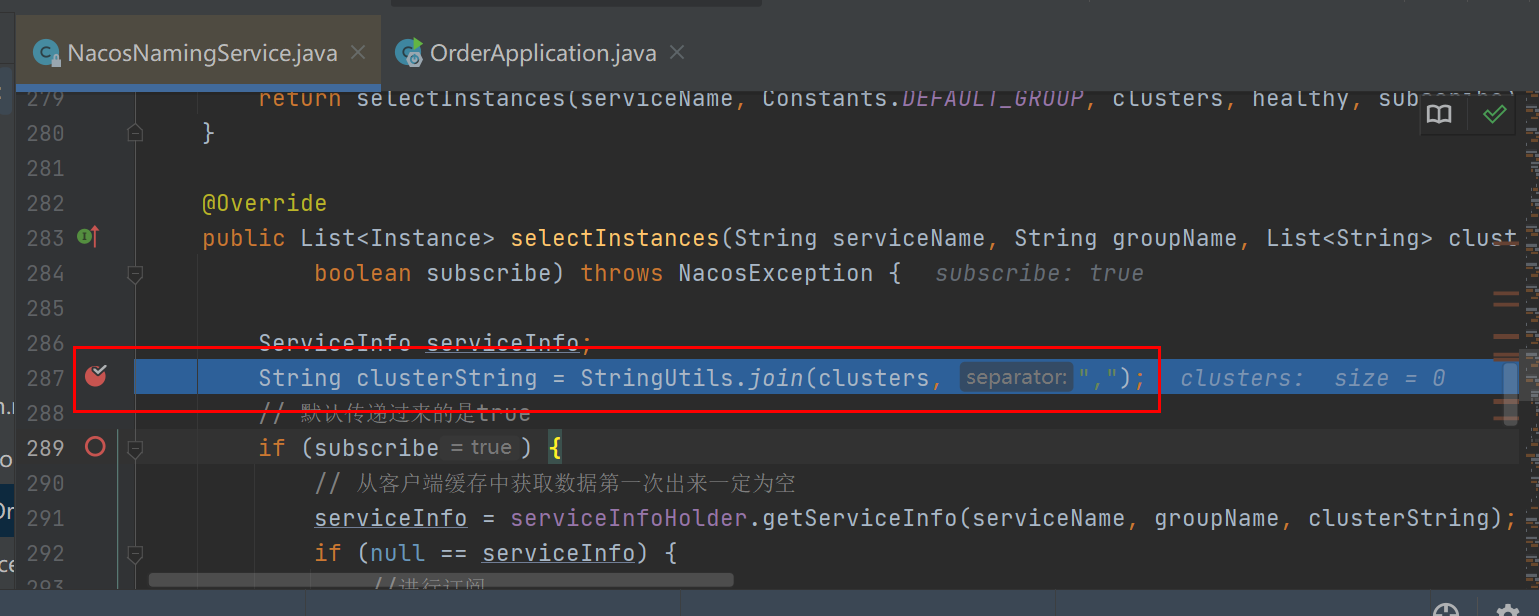
Task: Remove the breakpoint at line 289
Action: 95,447
